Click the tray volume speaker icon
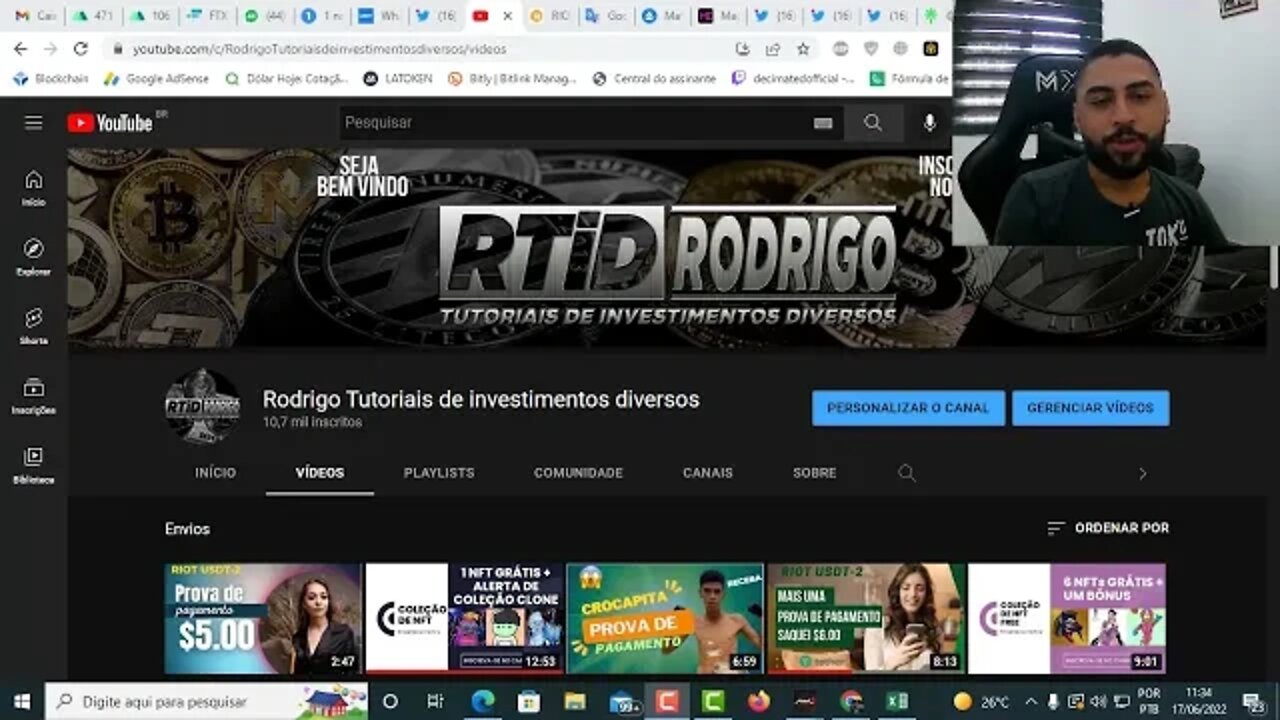The height and width of the screenshot is (720, 1280). tap(1098, 701)
